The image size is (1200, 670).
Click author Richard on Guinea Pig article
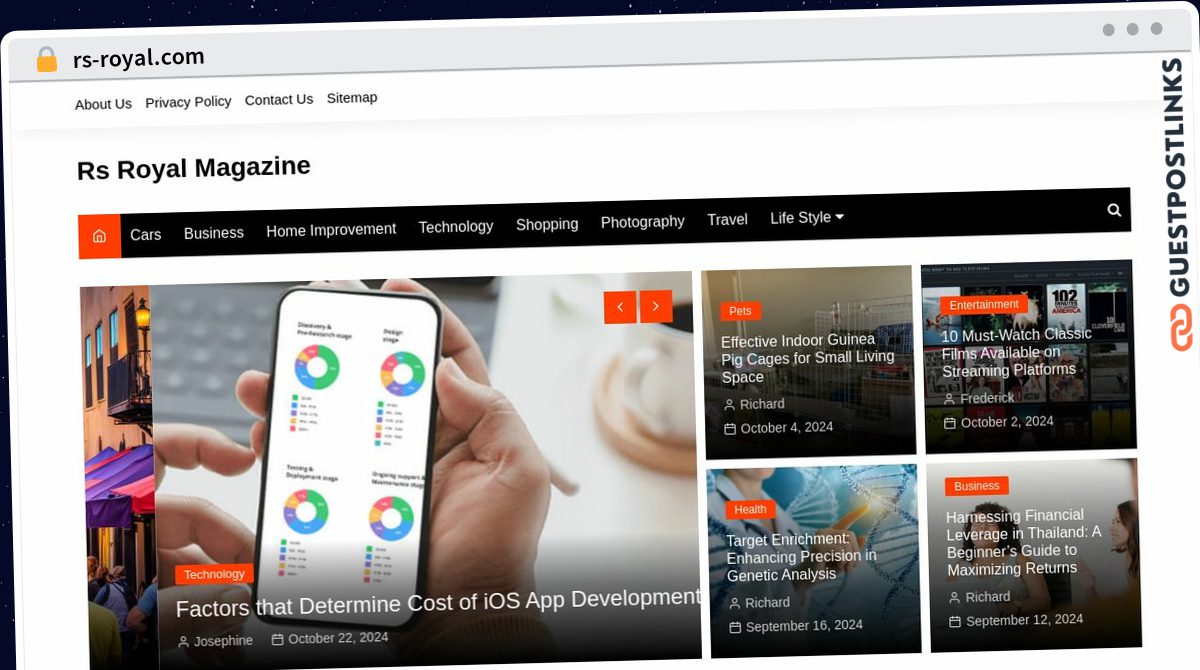tap(762, 404)
